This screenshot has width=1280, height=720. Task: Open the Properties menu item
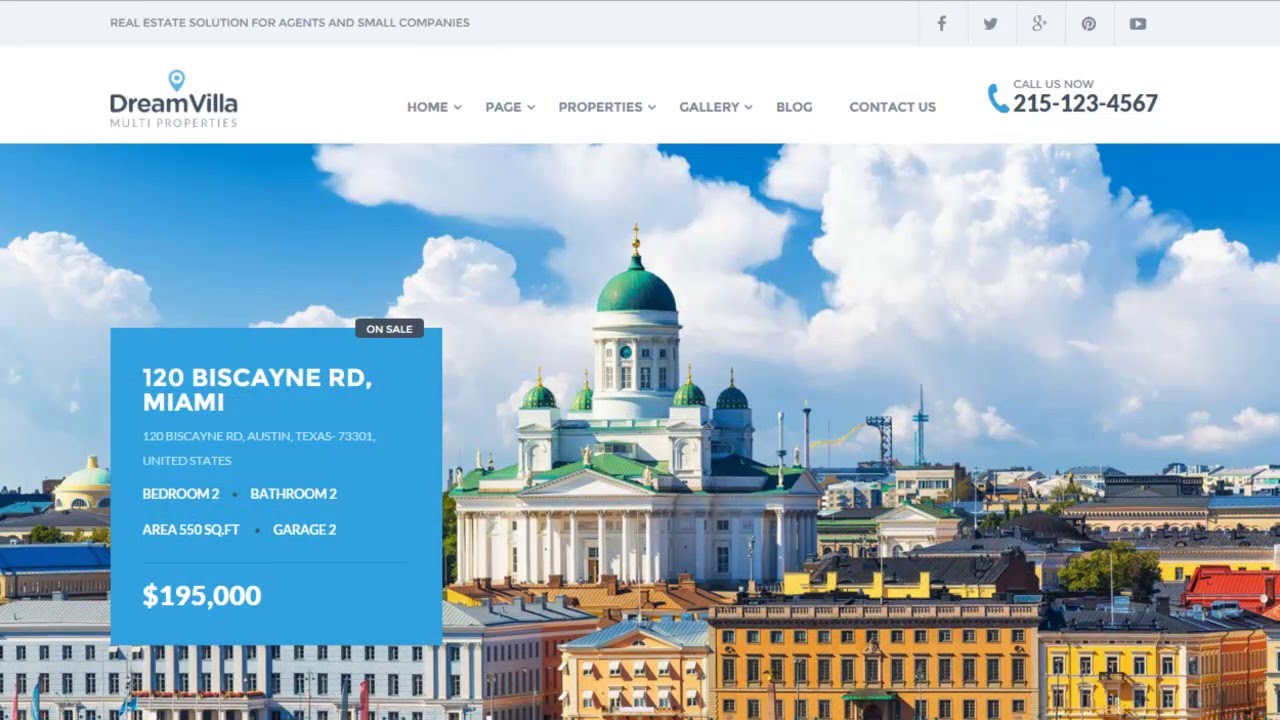pyautogui.click(x=600, y=107)
